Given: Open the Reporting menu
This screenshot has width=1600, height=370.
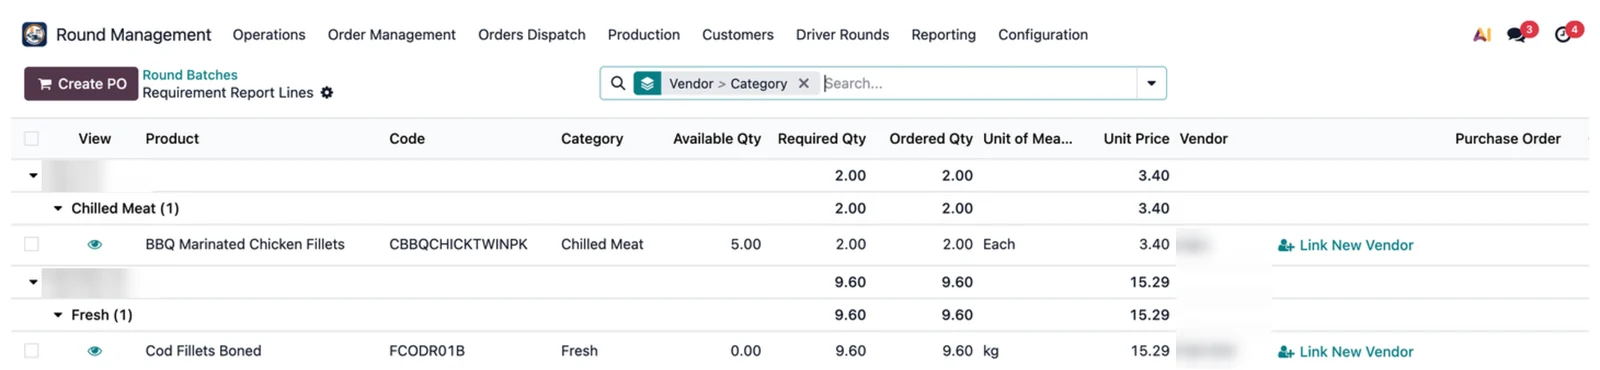Looking at the screenshot, I should [943, 34].
